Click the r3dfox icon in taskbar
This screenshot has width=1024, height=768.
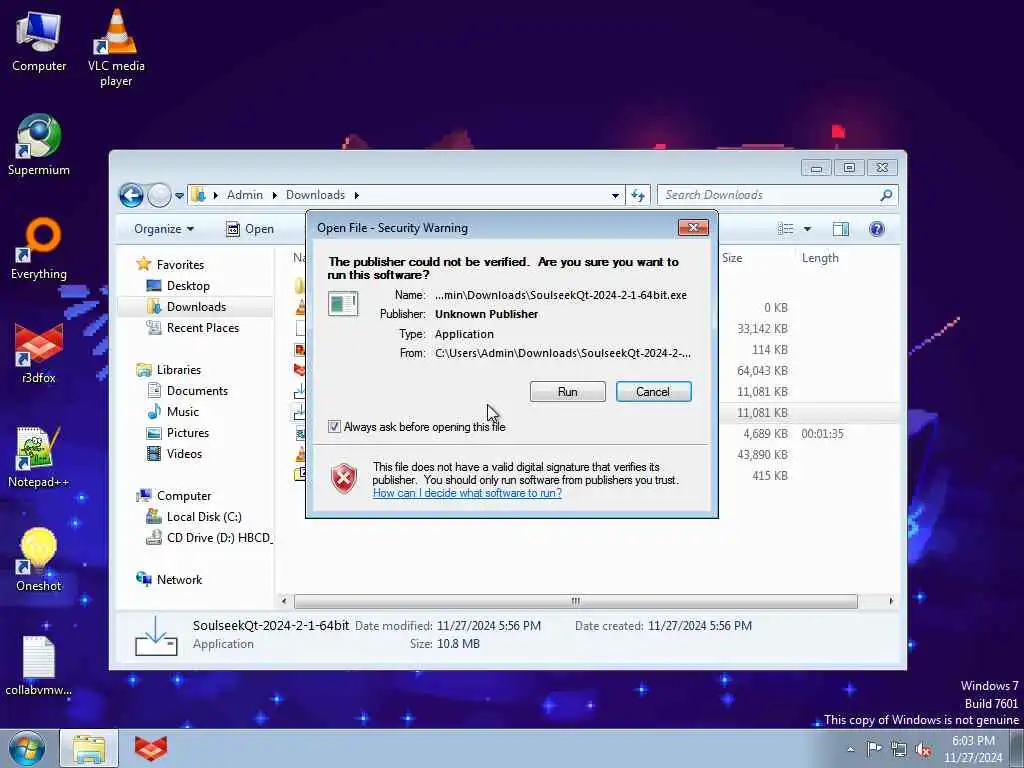point(151,749)
